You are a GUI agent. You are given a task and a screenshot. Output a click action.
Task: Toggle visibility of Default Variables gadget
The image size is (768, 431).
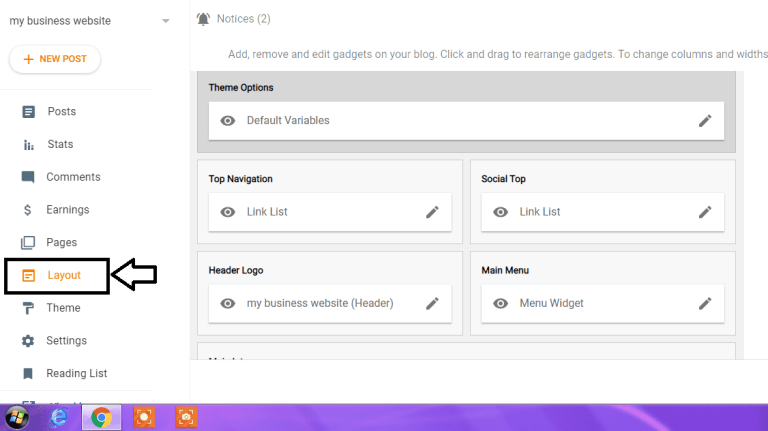[228, 120]
